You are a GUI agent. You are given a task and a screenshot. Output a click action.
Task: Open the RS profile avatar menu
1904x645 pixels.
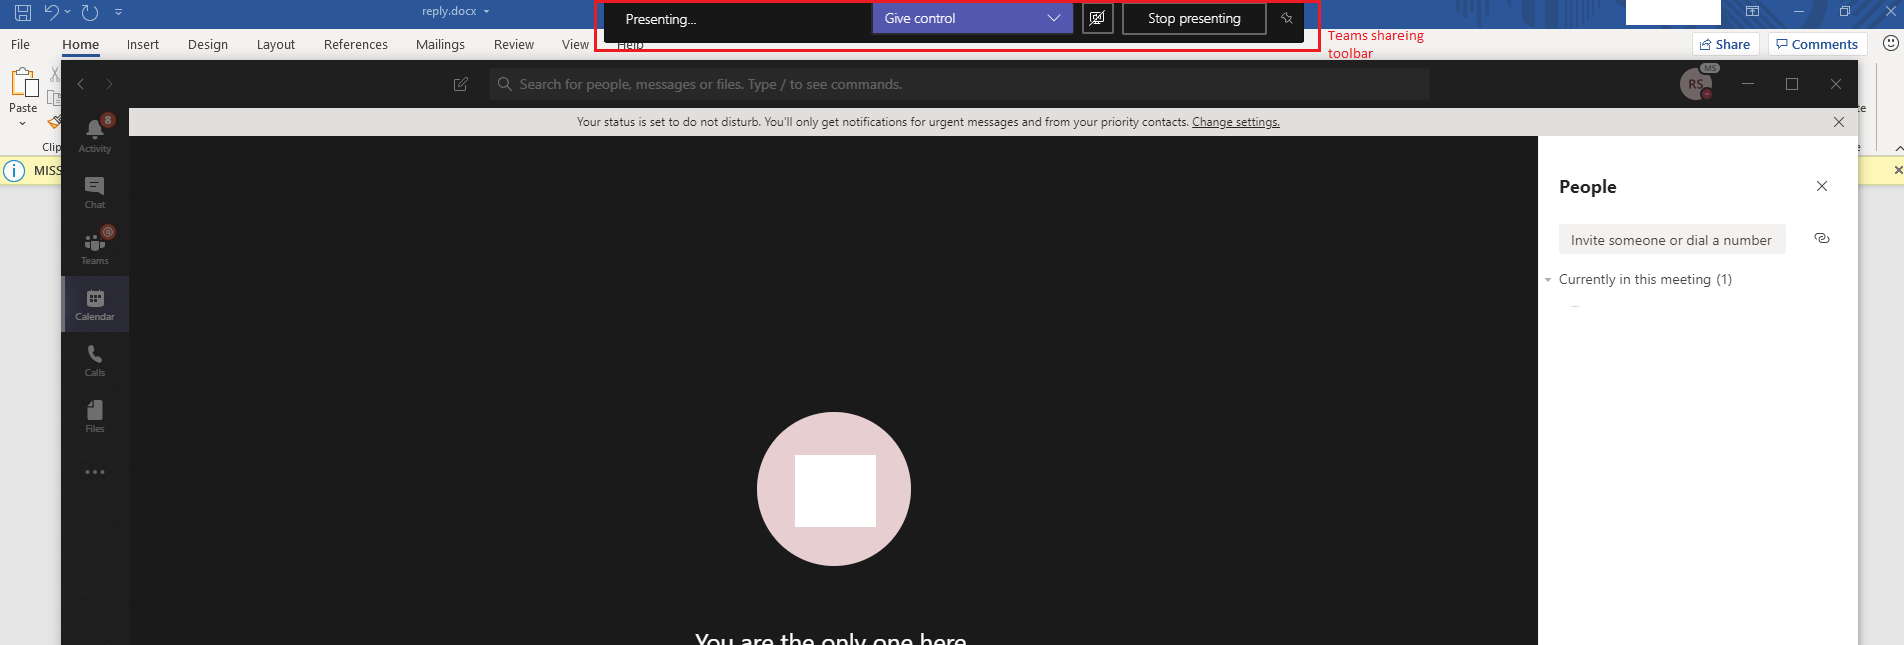click(1696, 84)
